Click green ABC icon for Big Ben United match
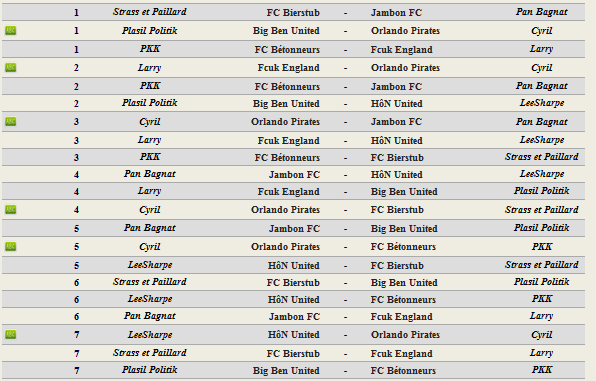This screenshot has height=381, width=596. click(11, 30)
